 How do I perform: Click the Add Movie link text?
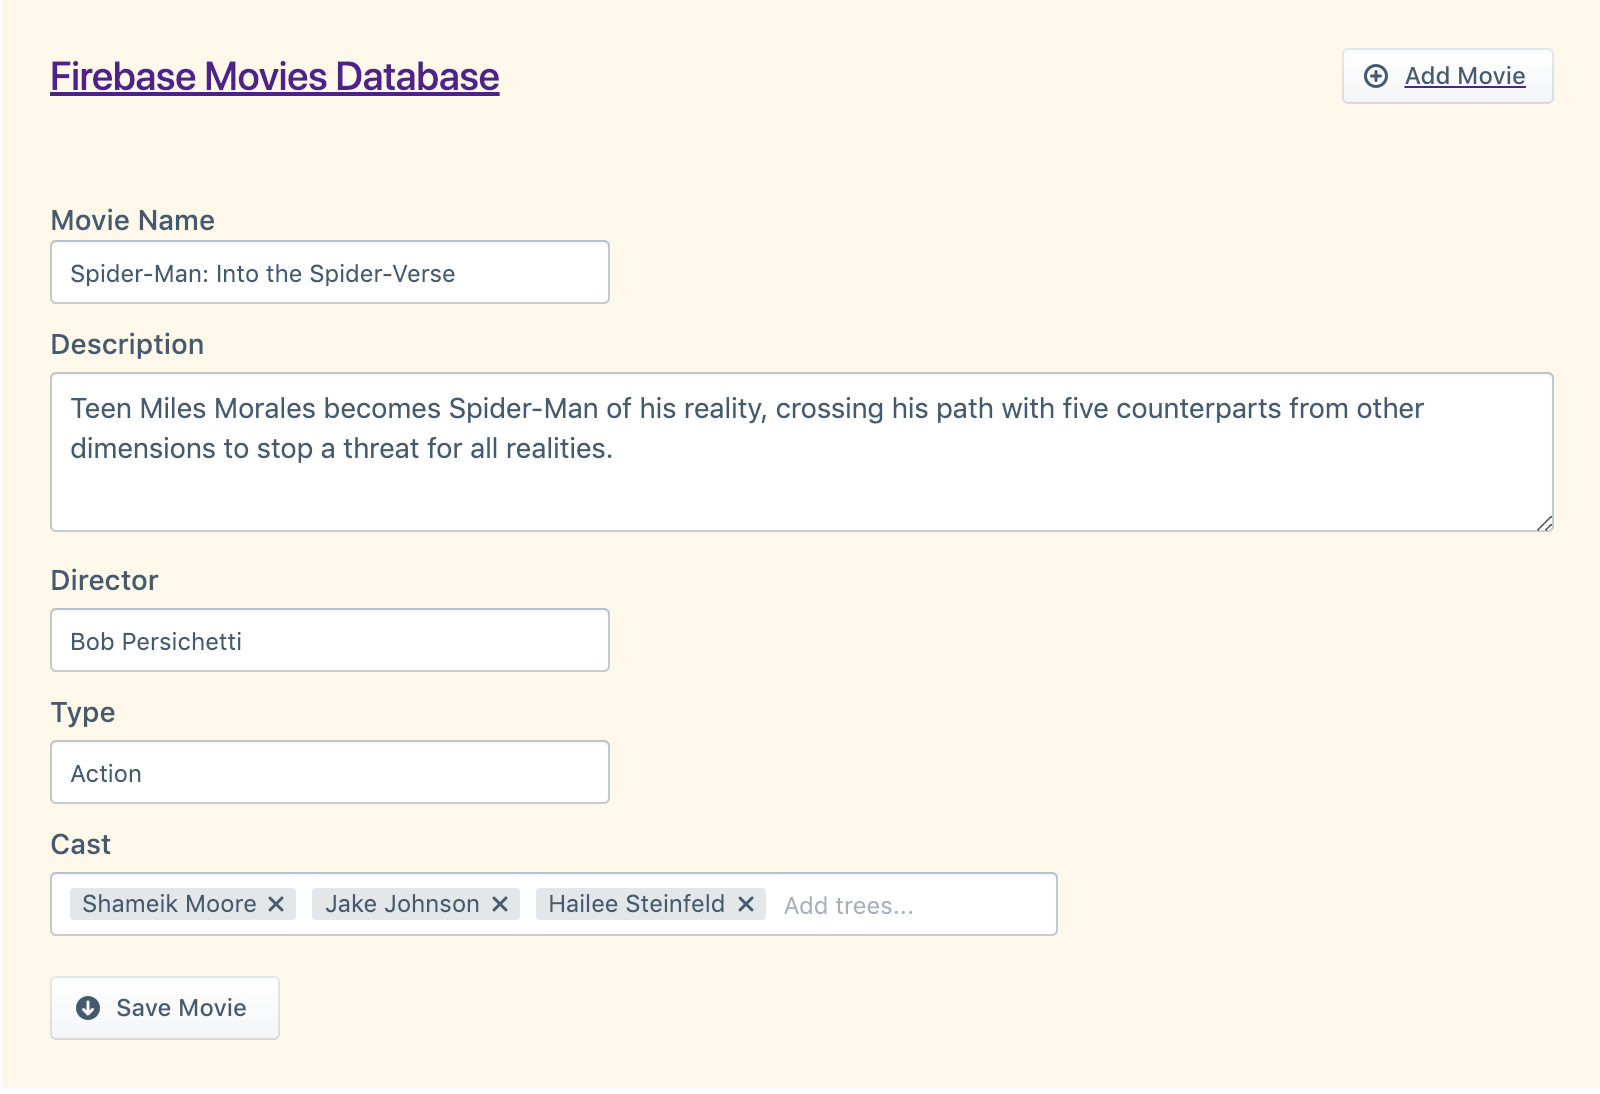(x=1465, y=76)
